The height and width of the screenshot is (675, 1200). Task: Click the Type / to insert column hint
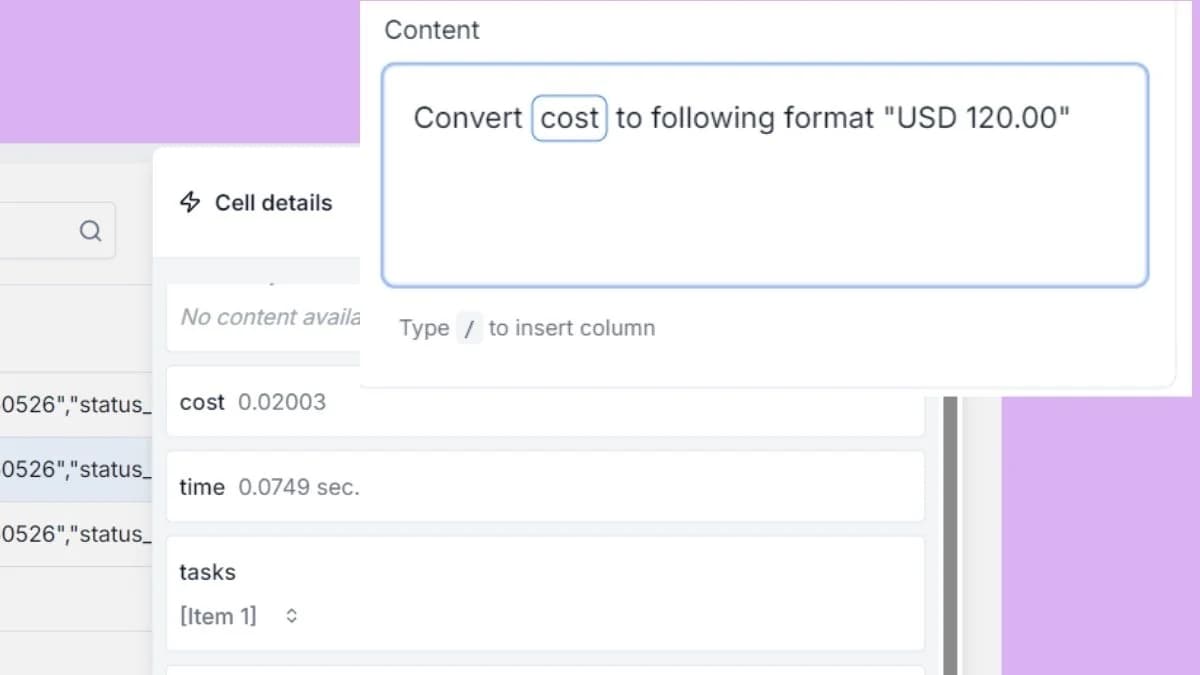point(525,328)
